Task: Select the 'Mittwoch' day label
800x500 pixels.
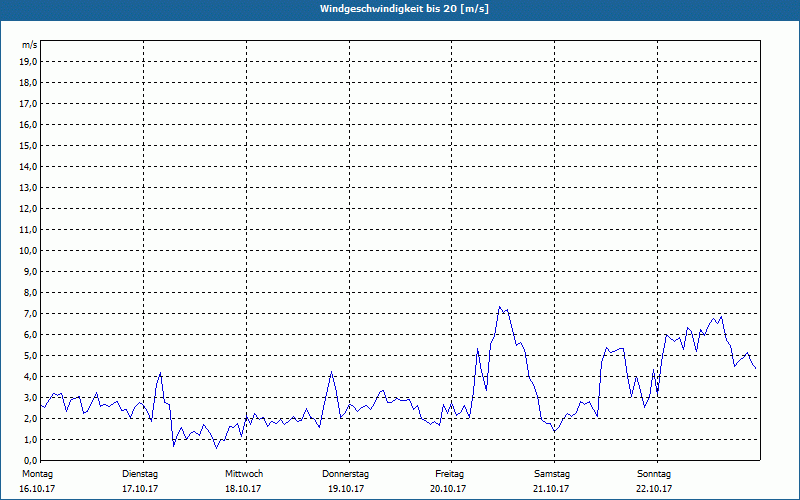Action: click(244, 474)
